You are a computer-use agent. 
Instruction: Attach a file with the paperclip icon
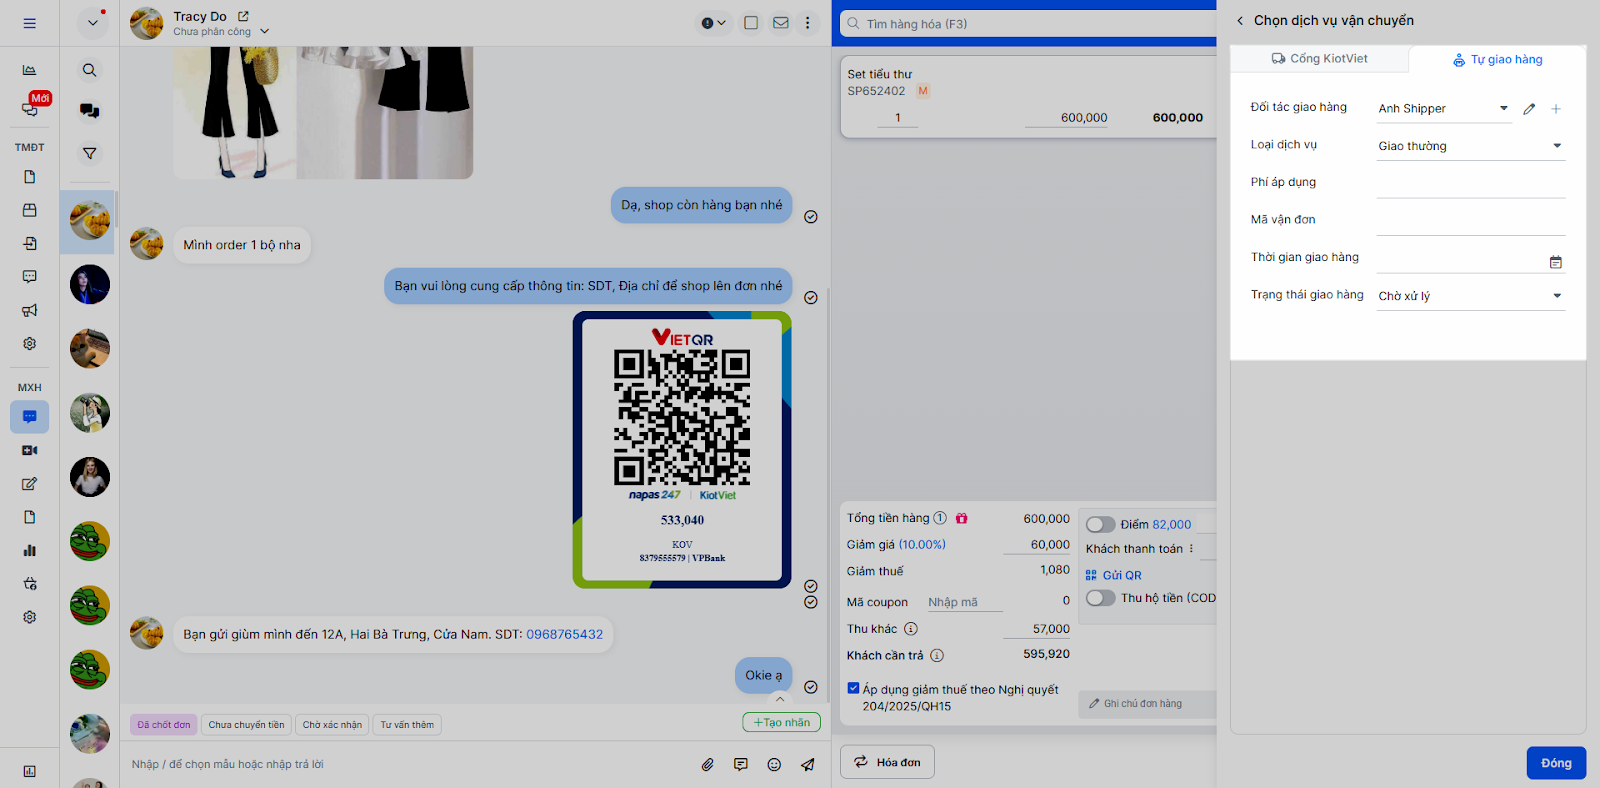point(707,764)
